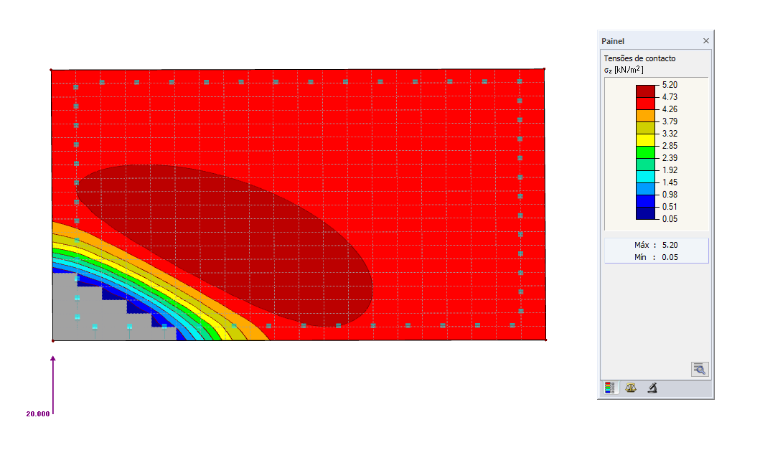Click the 5.20 value atop the color scale
The image size is (760, 450).
pos(670,85)
